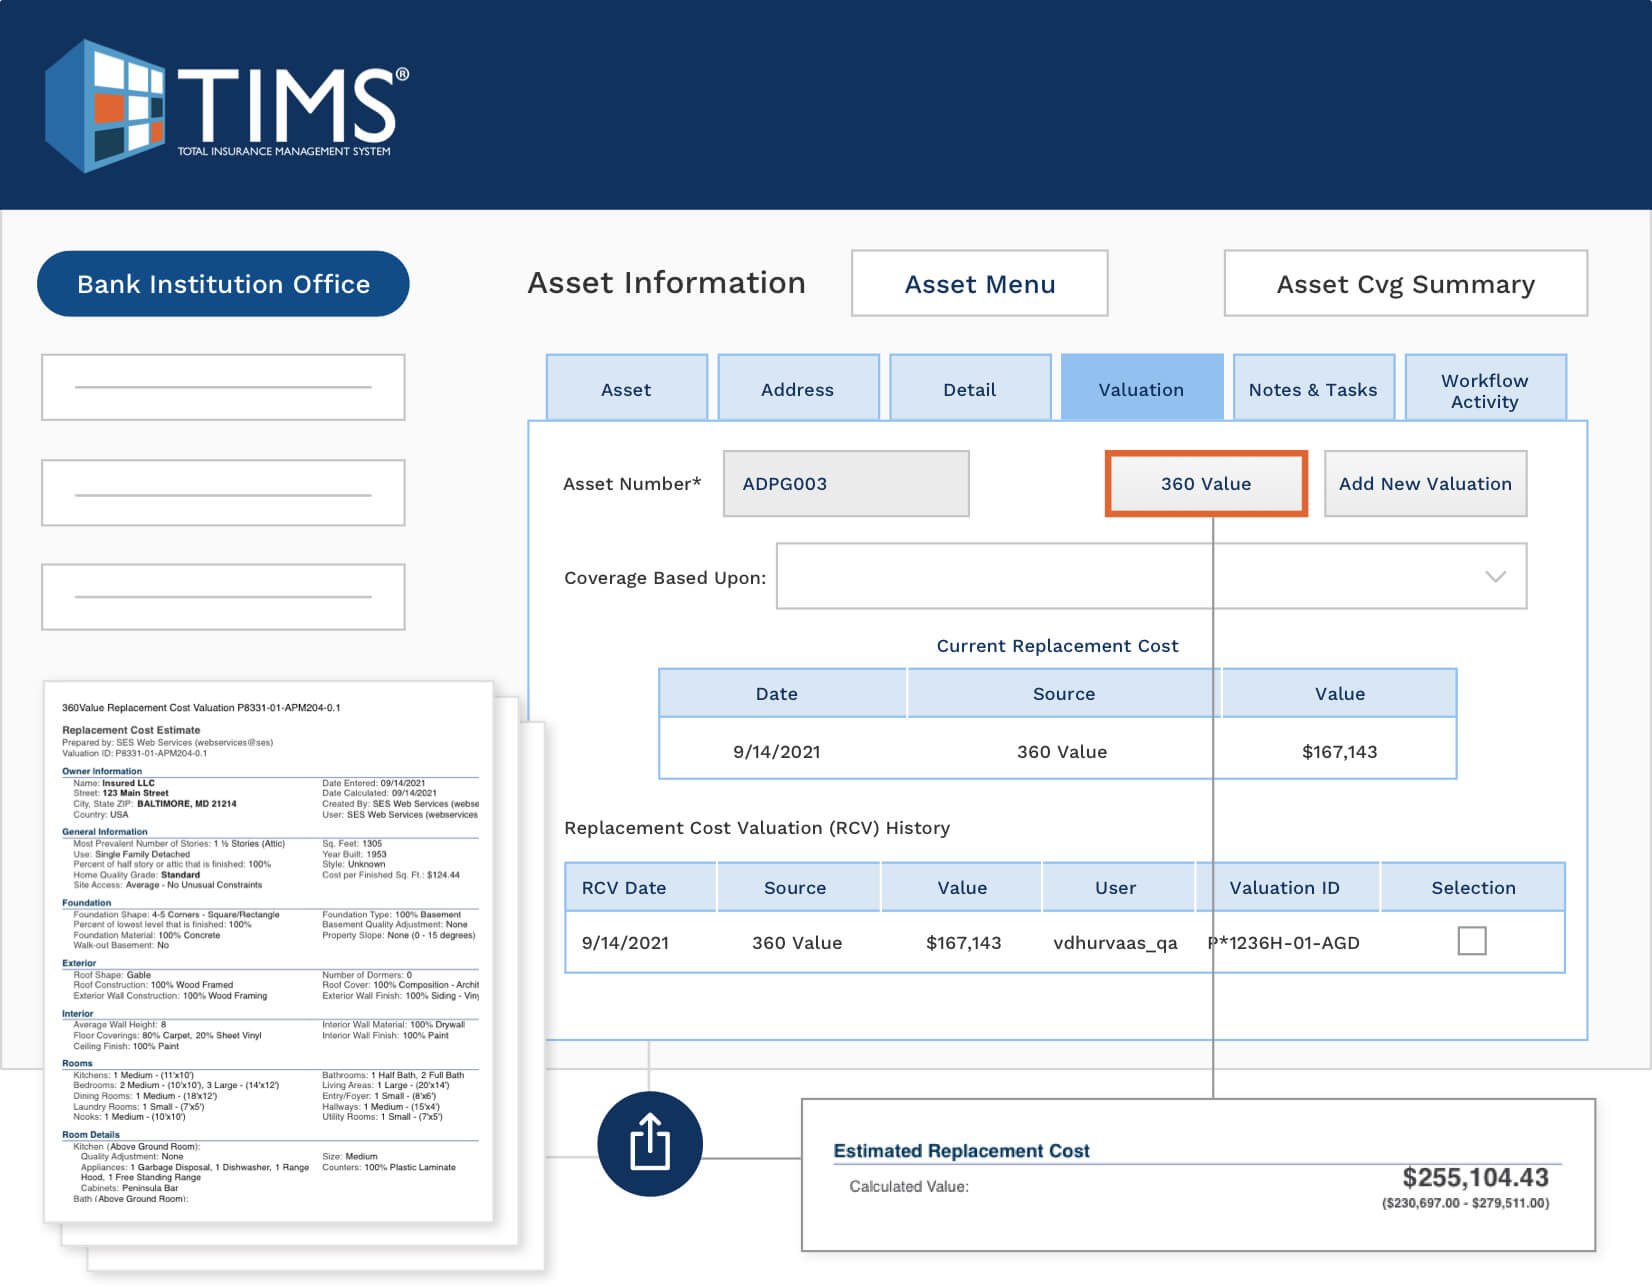The width and height of the screenshot is (1652, 1288).
Task: Open the Asset Menu
Action: click(979, 284)
